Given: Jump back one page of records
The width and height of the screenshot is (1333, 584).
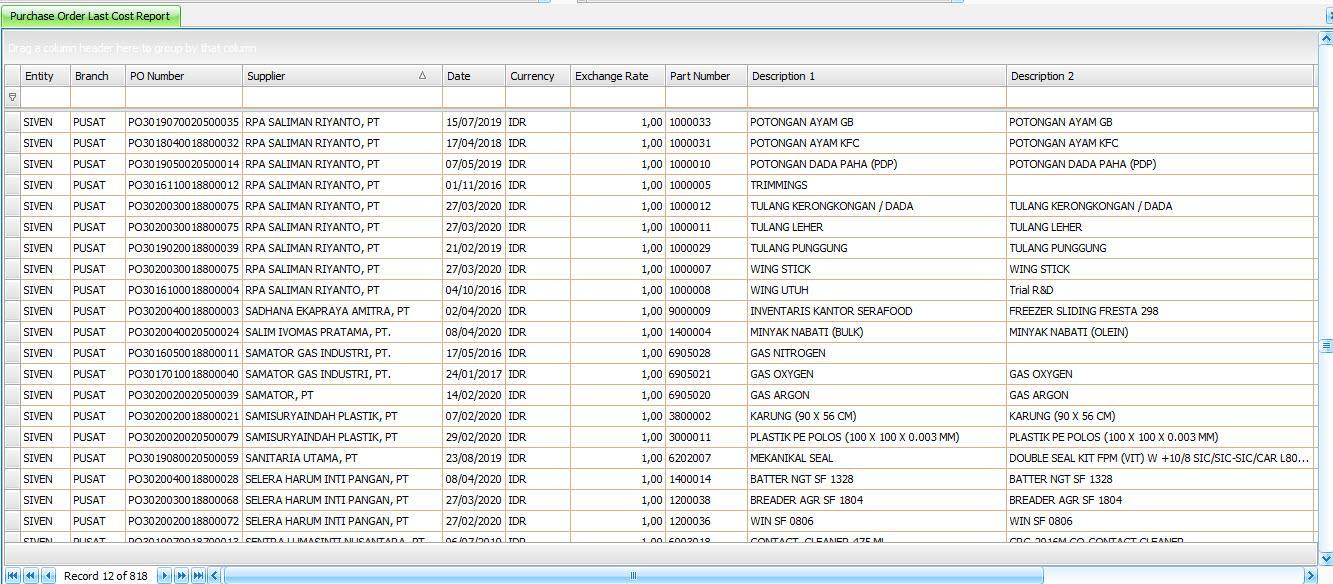Looking at the screenshot, I should click(31, 575).
